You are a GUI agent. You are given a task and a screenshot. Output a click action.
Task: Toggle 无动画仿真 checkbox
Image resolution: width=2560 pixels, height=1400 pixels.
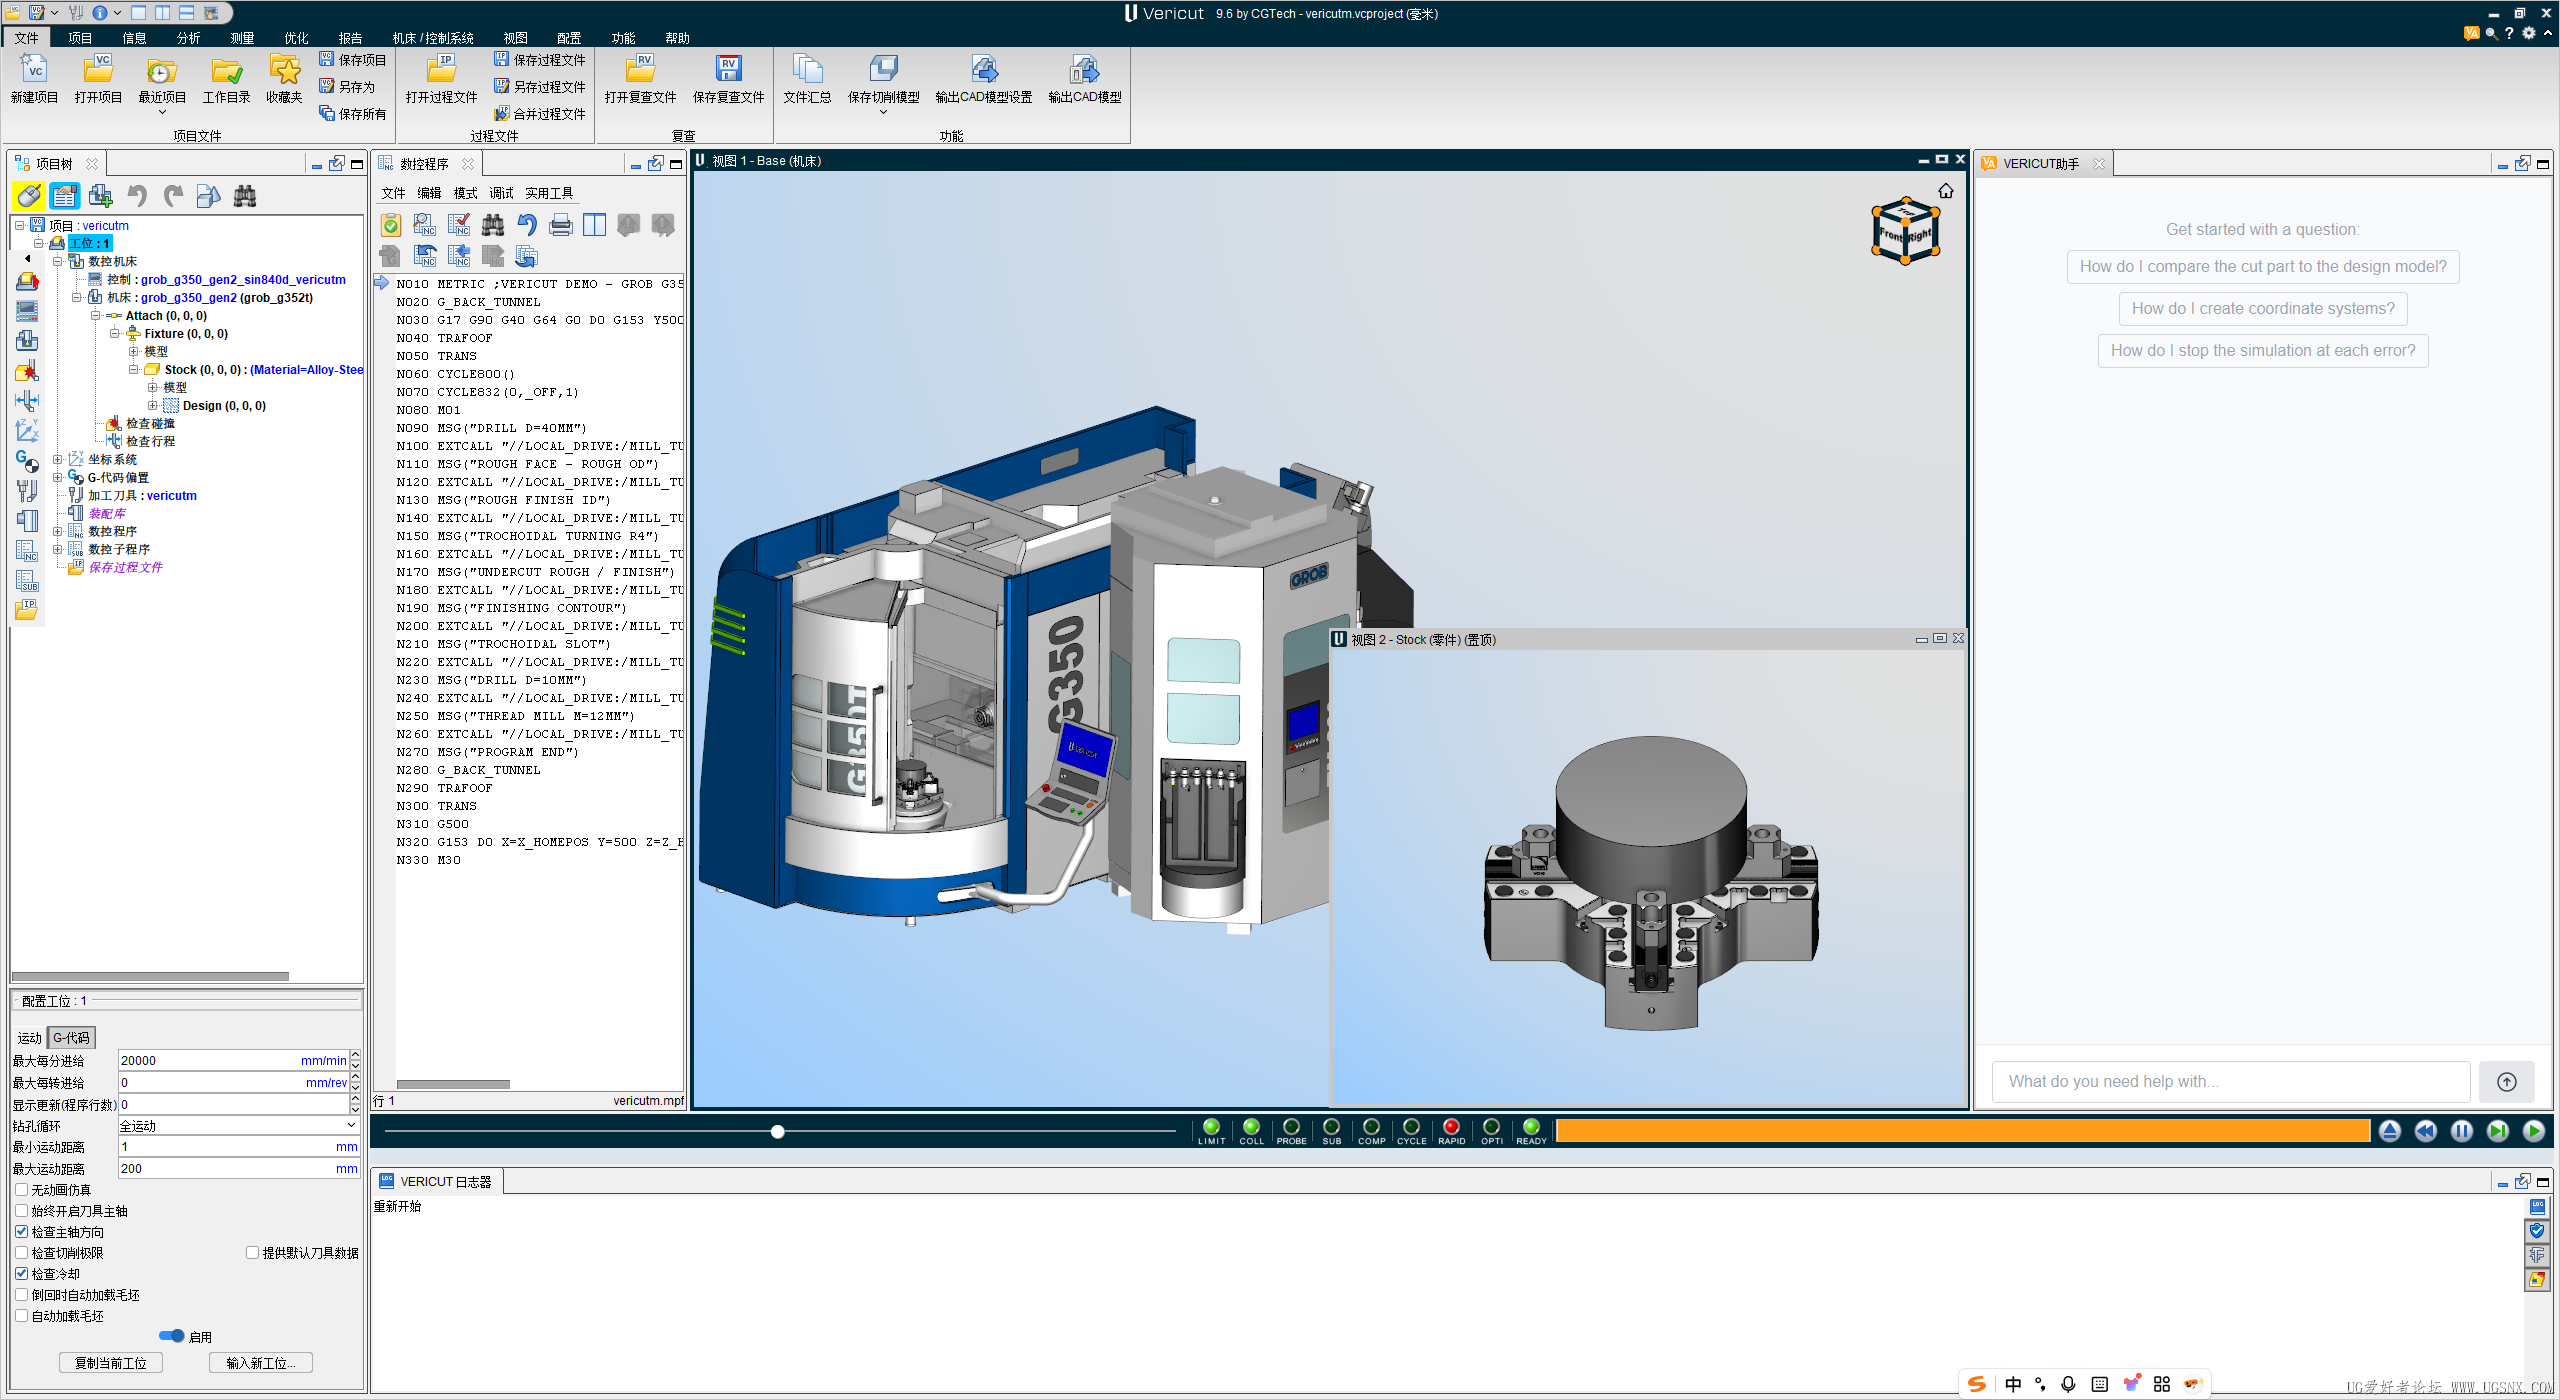coord(21,1190)
